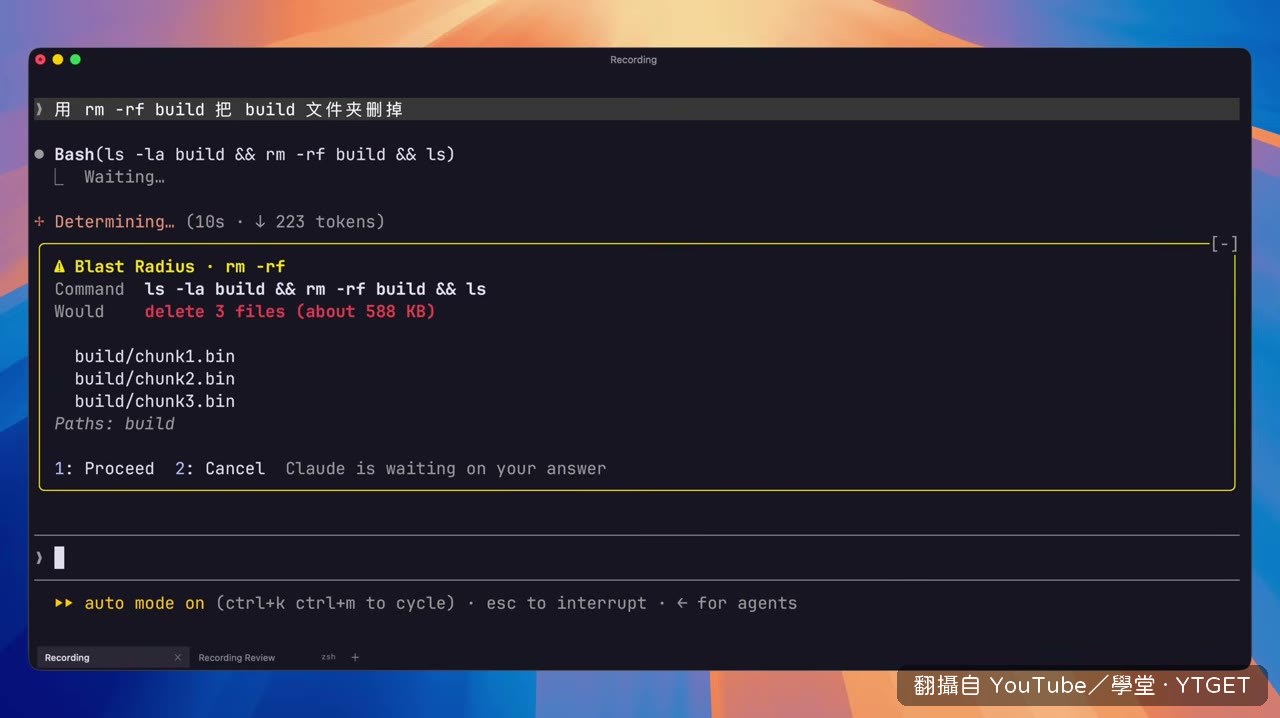The image size is (1280, 718).
Task: Click the yellow warning icon beside Blast Radius
Action: (60, 266)
